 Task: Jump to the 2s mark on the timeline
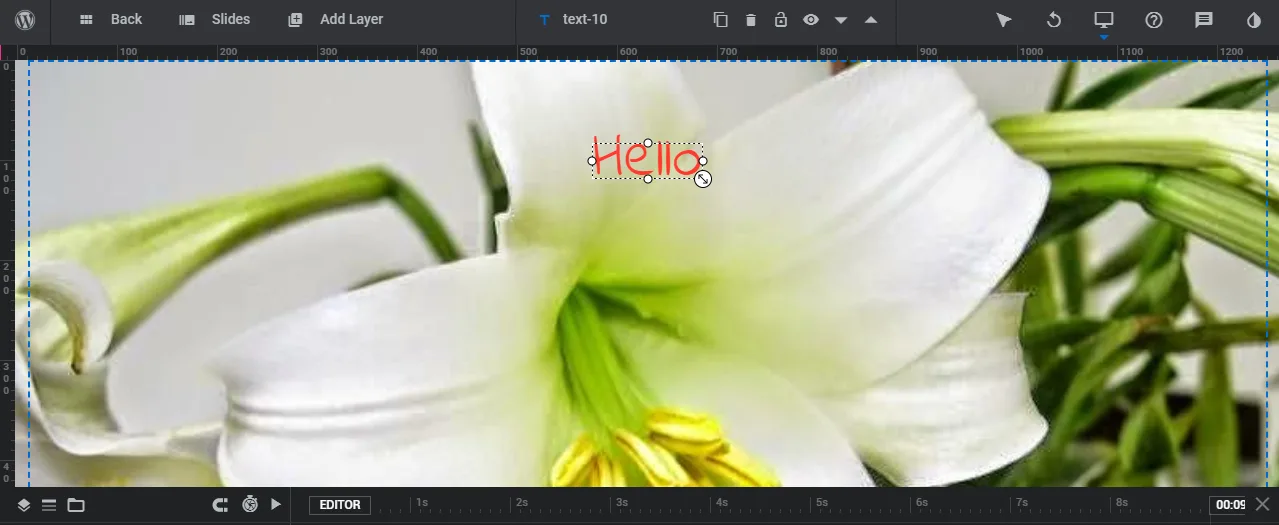[x=522, y=502]
